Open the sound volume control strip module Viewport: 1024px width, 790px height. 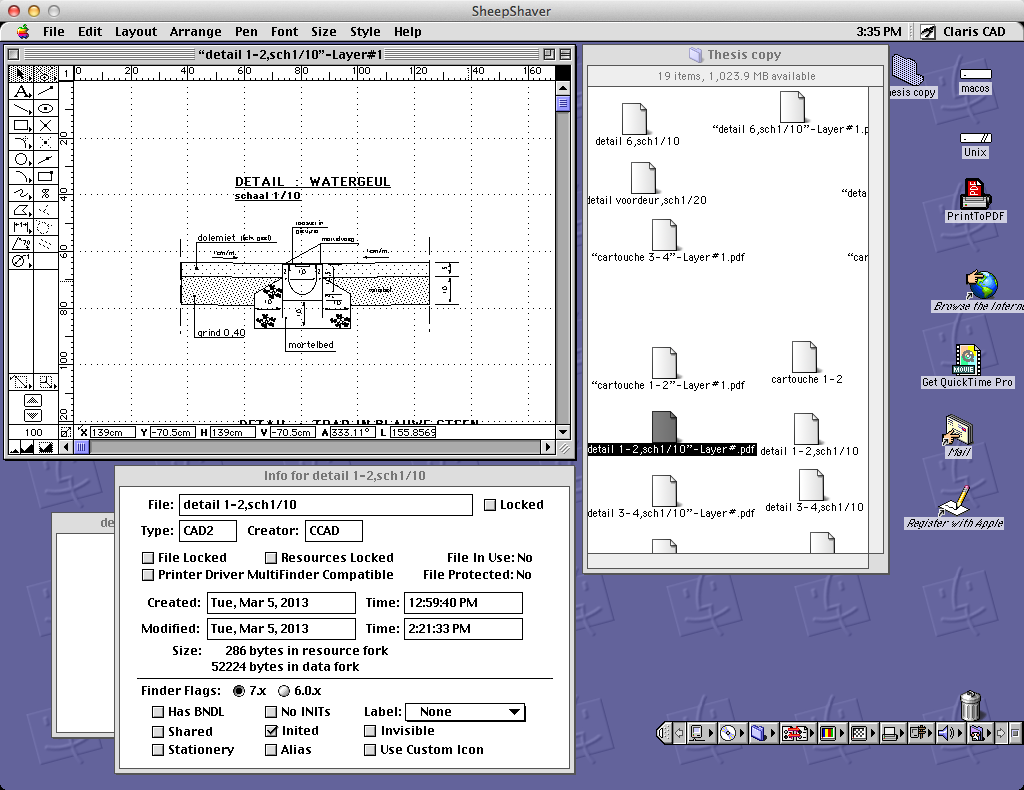pos(945,733)
